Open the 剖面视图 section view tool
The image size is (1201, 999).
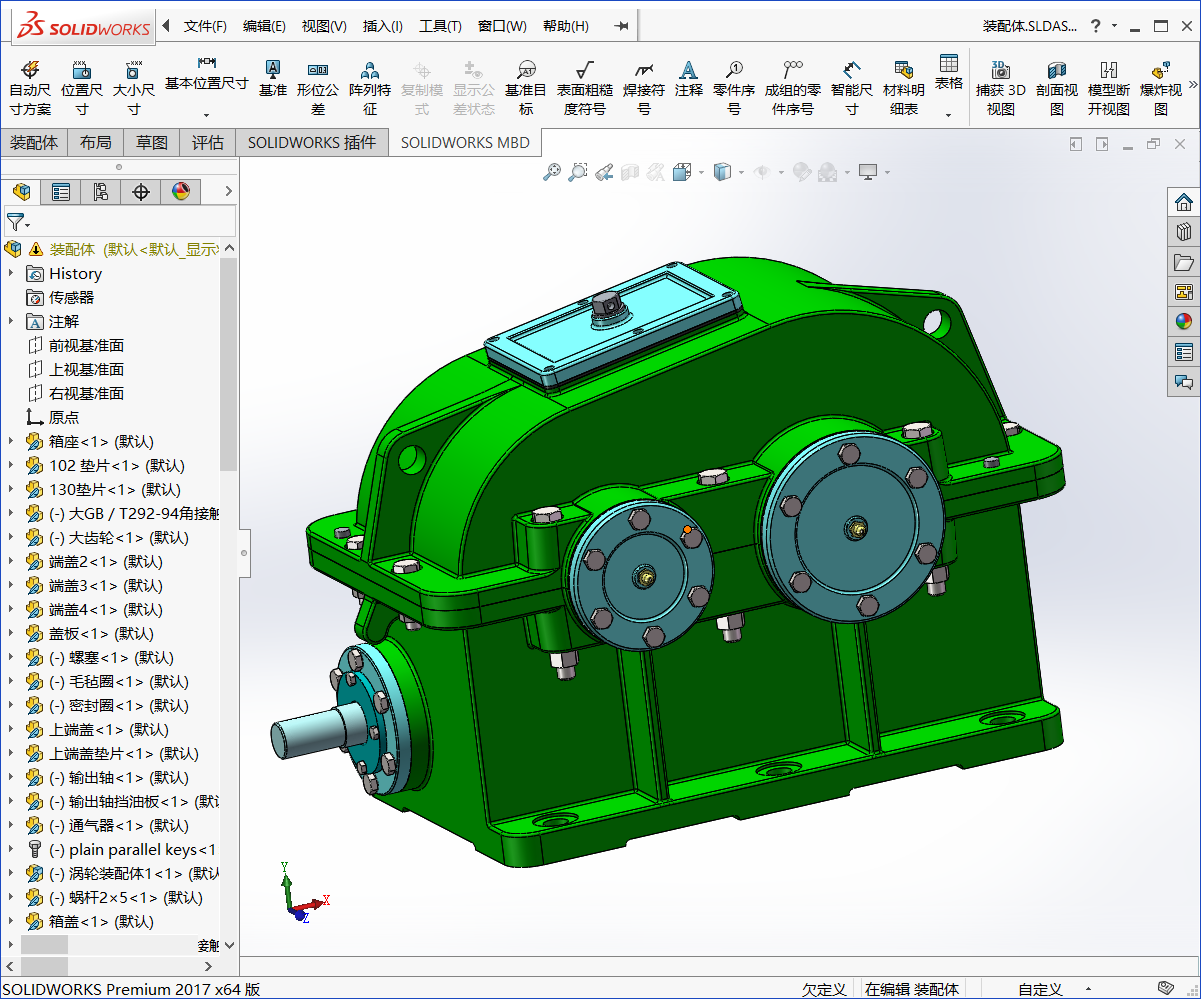1057,88
